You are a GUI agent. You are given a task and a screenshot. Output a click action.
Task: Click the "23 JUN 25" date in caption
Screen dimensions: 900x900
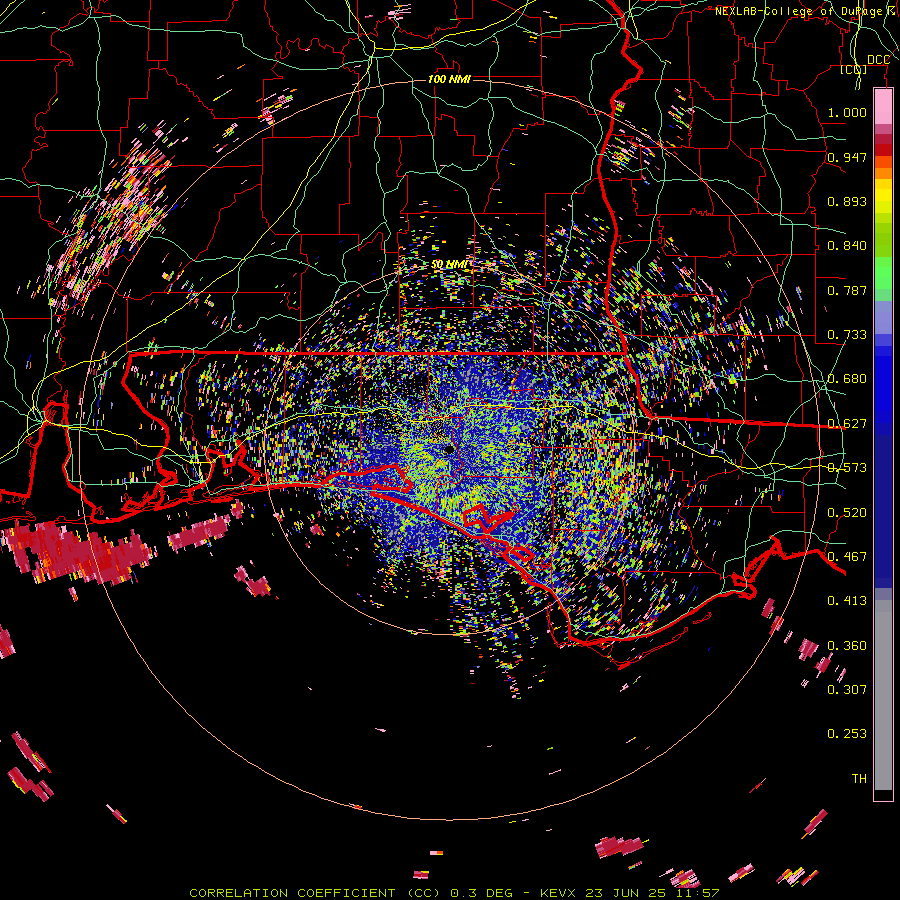[x=625, y=893]
